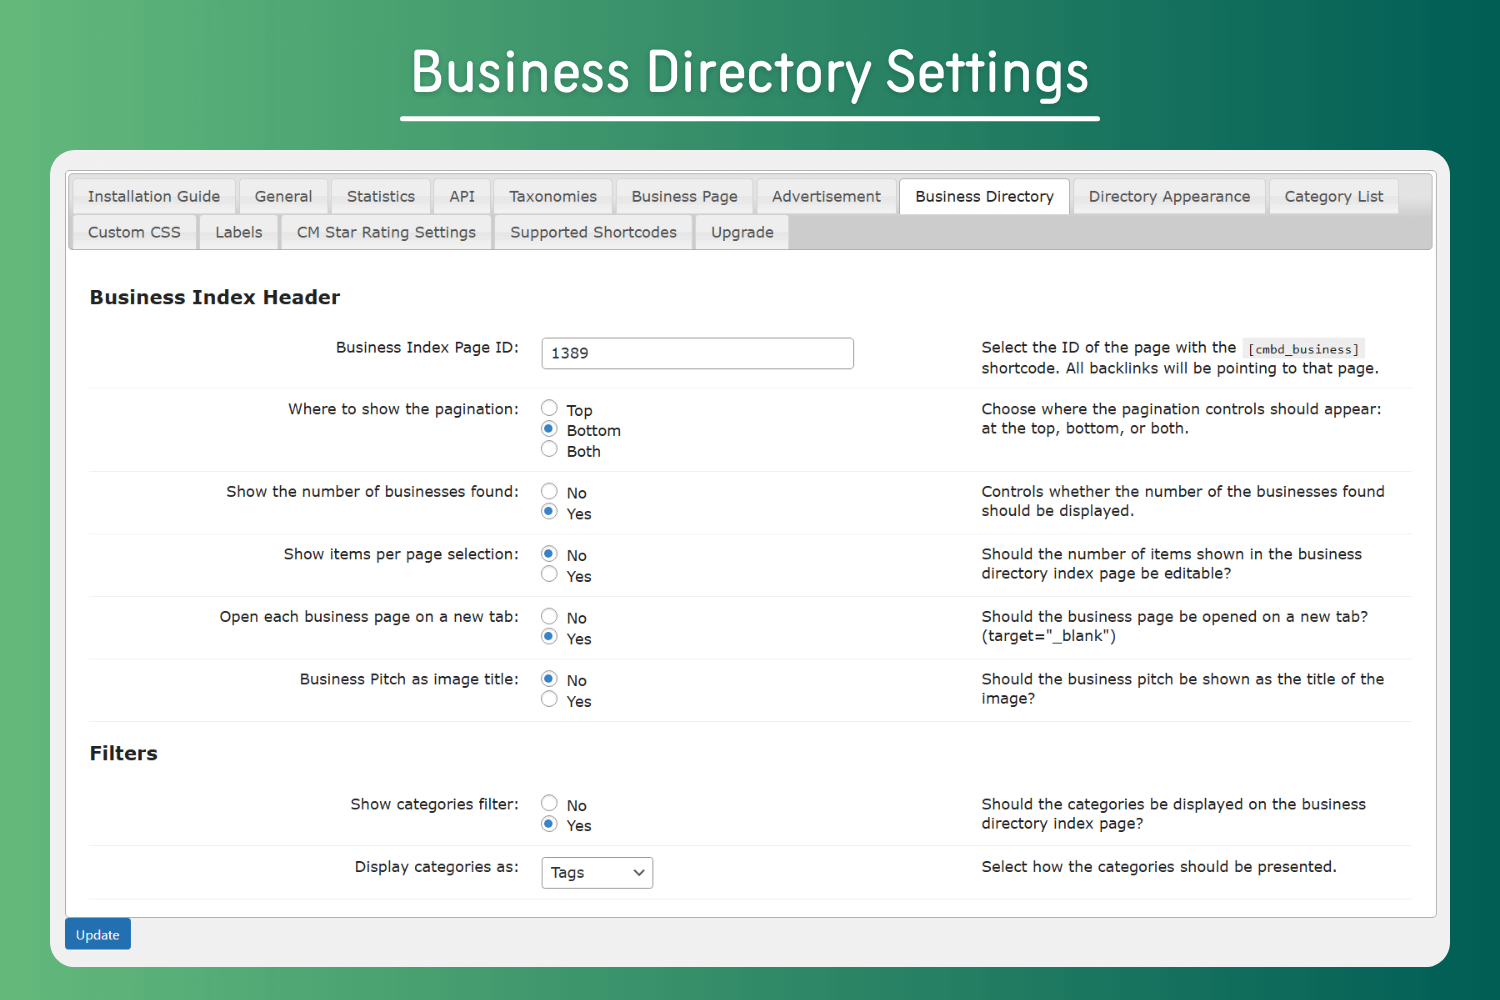The width and height of the screenshot is (1500, 1000).
Task: Select No for opening business on new tab
Action: pyautogui.click(x=549, y=616)
